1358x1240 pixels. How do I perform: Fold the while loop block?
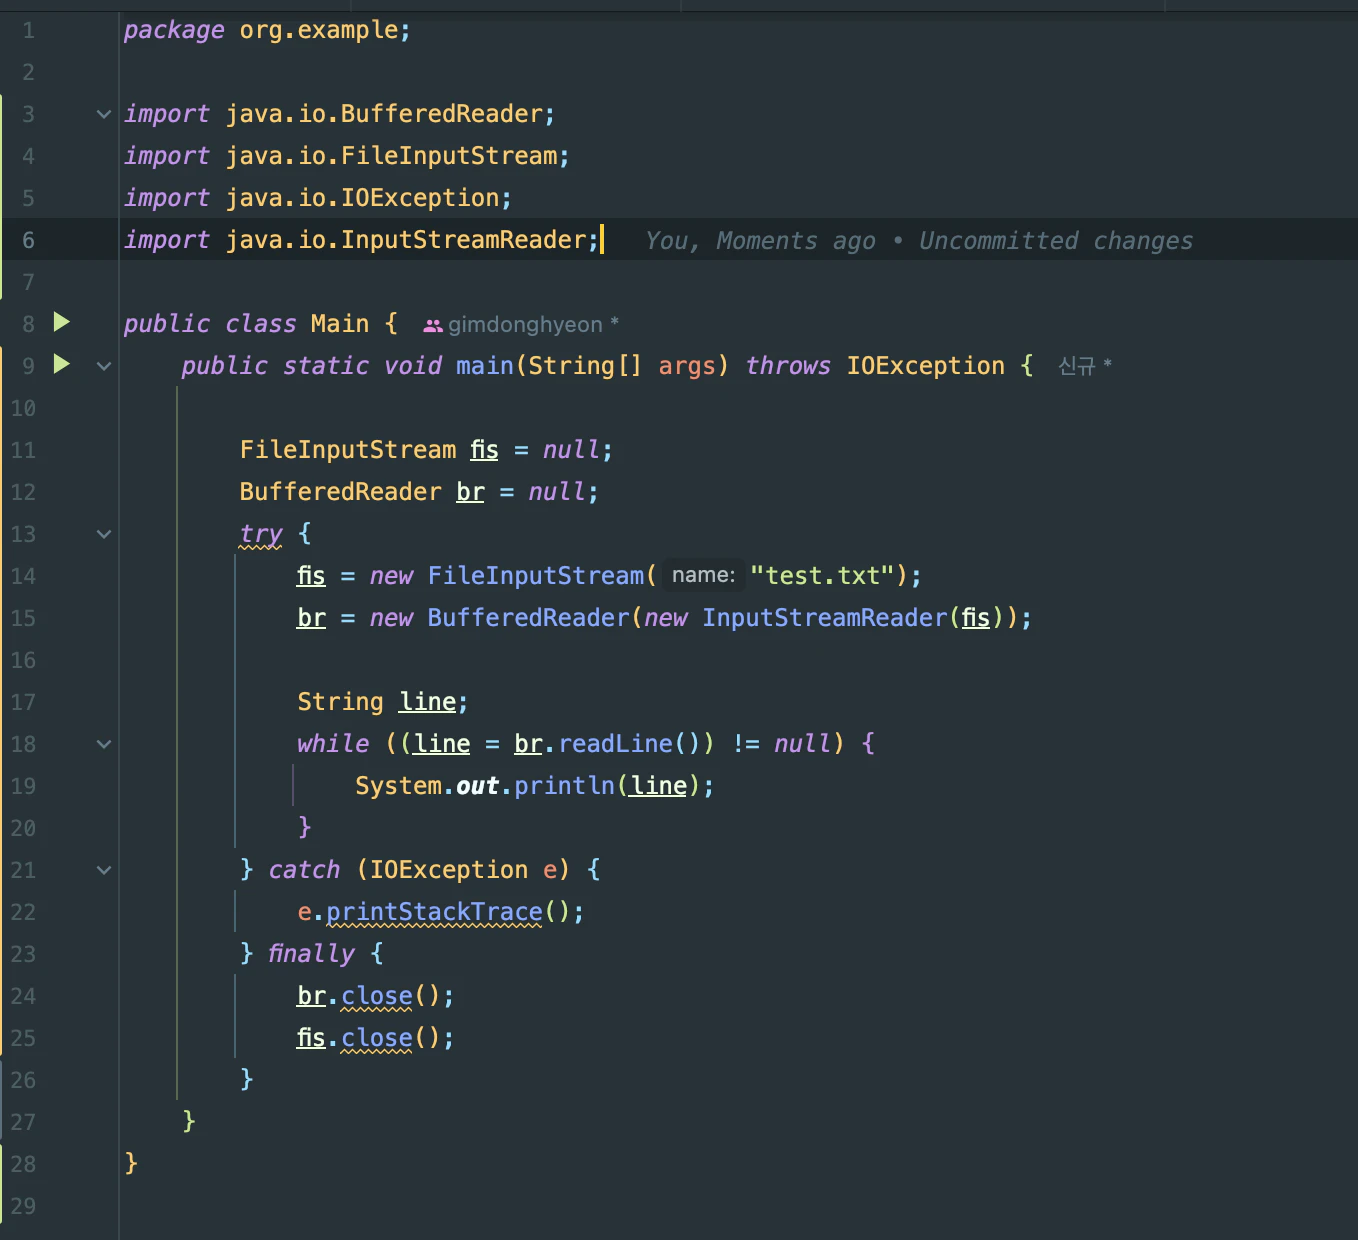point(104,744)
